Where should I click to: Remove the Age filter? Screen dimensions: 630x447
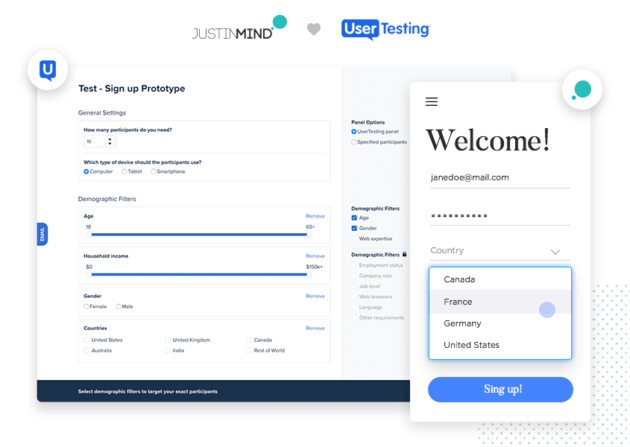(315, 216)
